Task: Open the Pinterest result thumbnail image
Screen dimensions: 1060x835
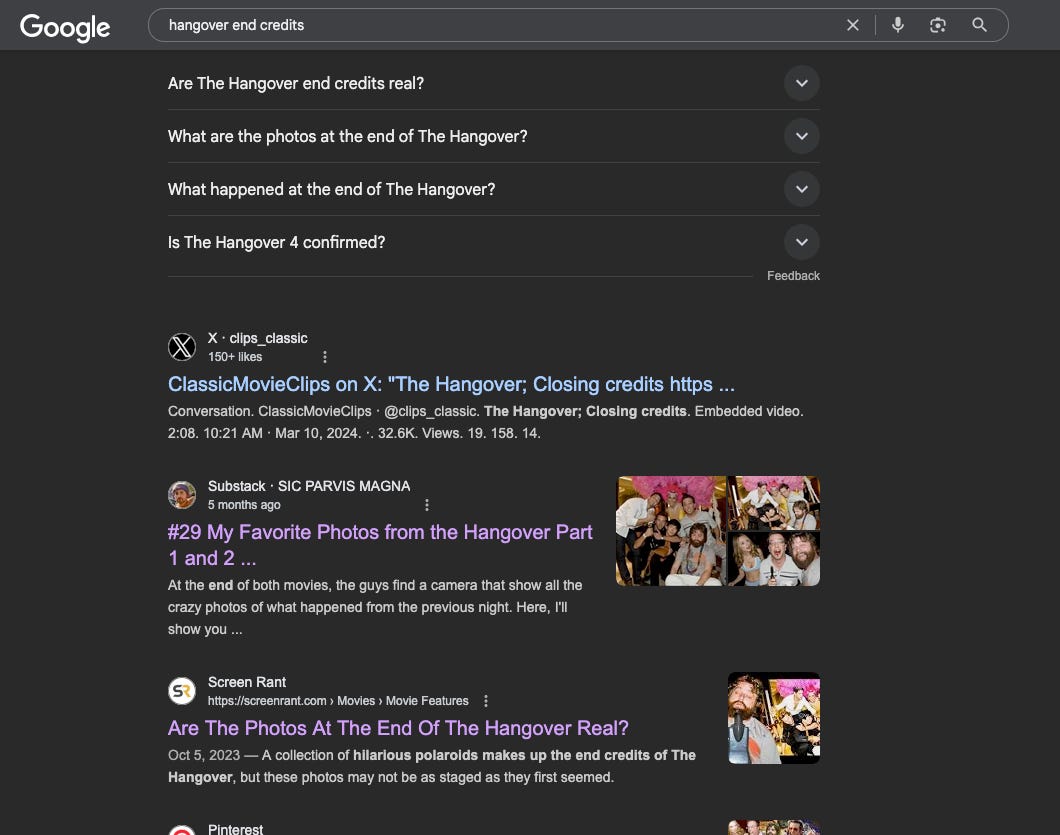Action: (774, 828)
